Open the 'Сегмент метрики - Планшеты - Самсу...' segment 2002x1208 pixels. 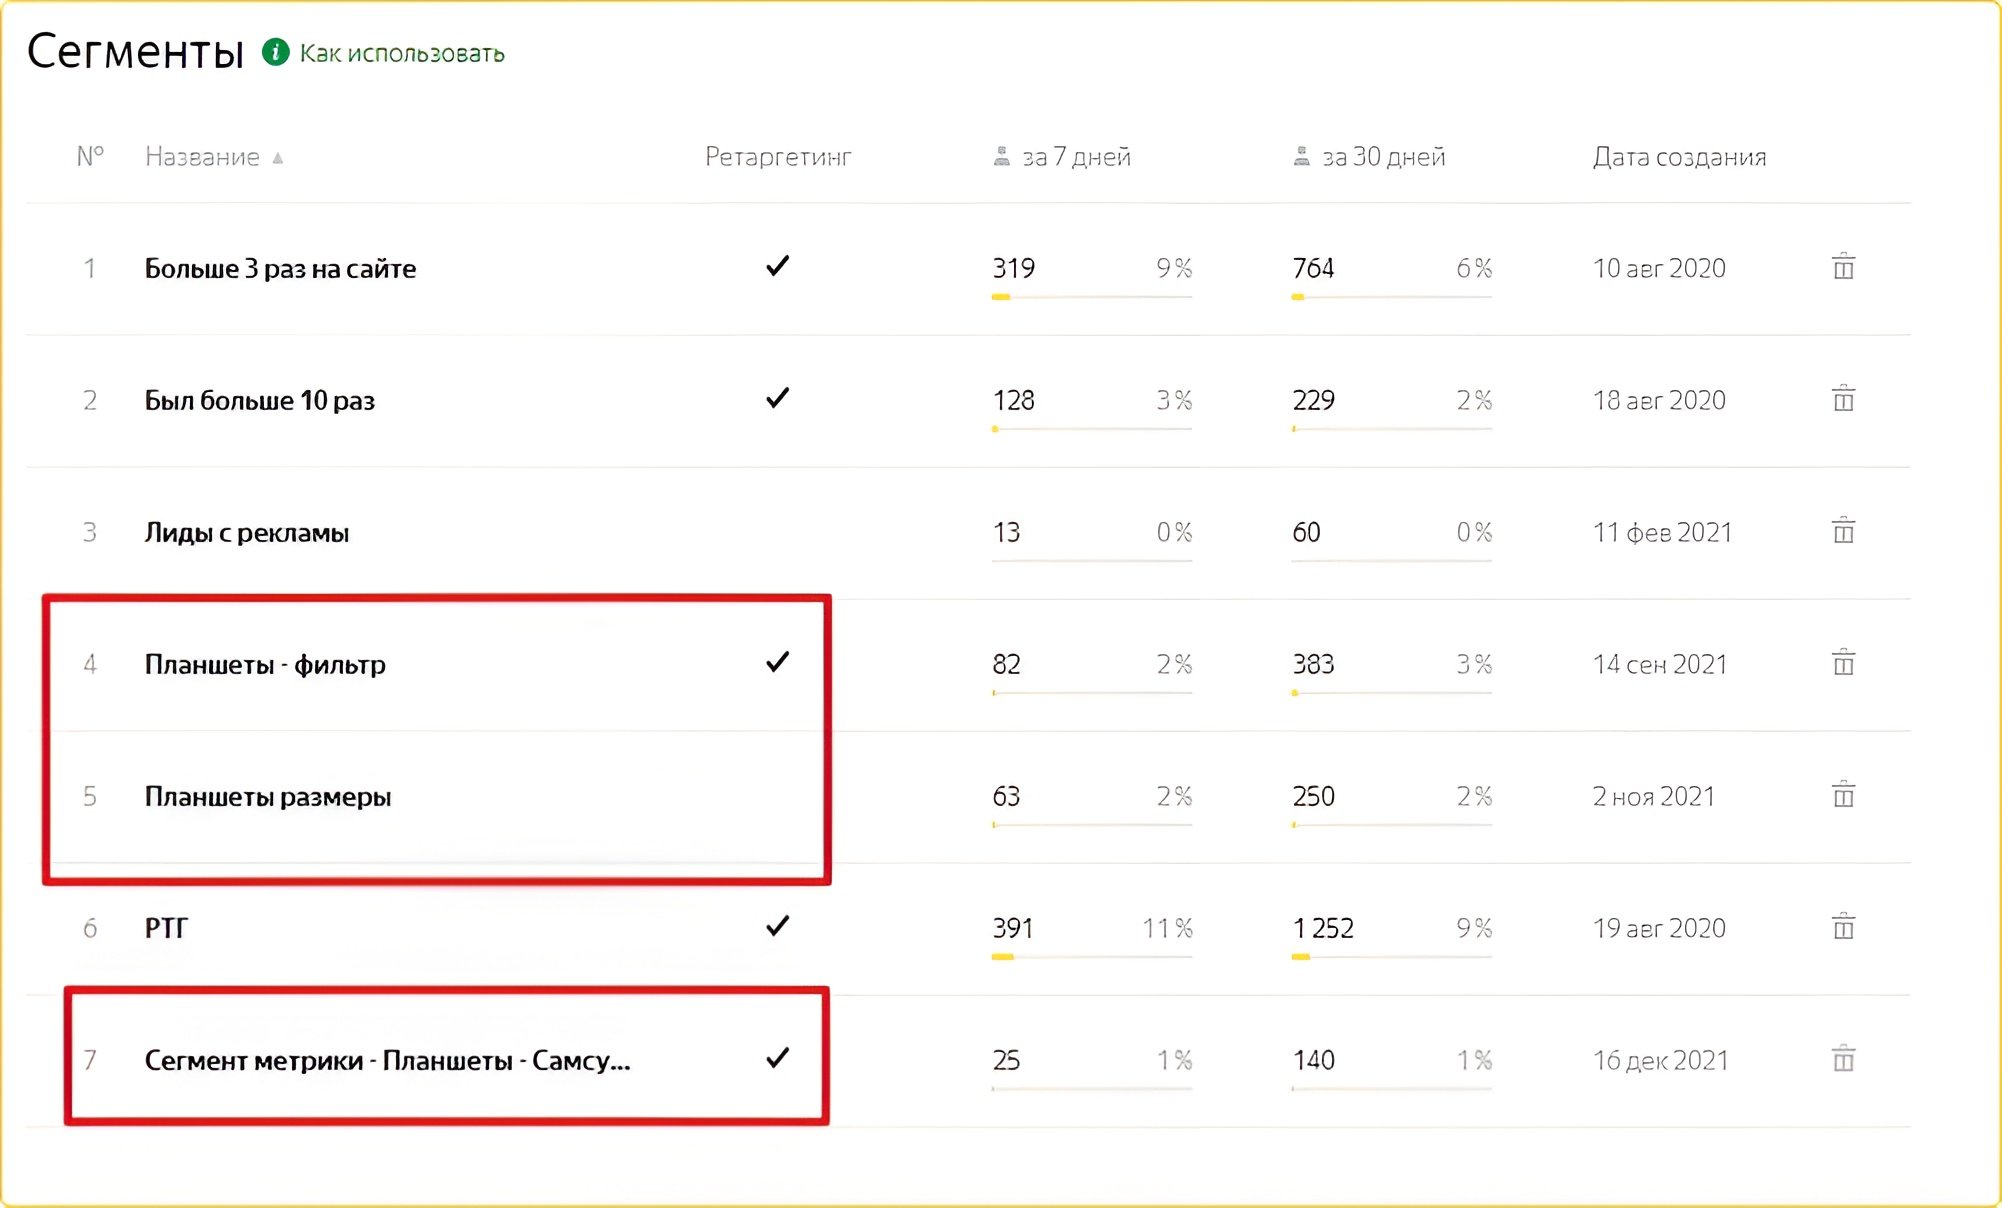(387, 1060)
